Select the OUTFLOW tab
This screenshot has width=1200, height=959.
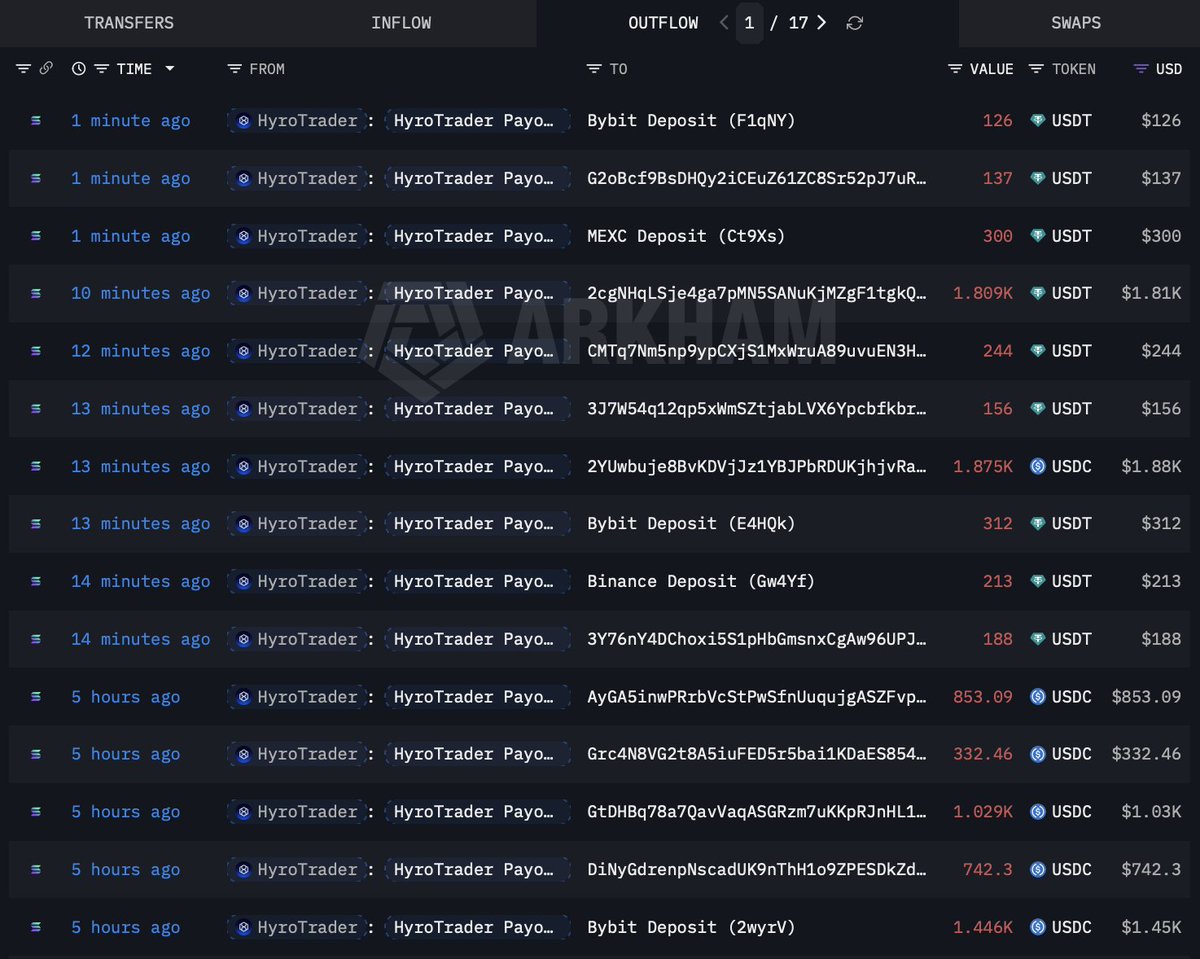click(663, 23)
